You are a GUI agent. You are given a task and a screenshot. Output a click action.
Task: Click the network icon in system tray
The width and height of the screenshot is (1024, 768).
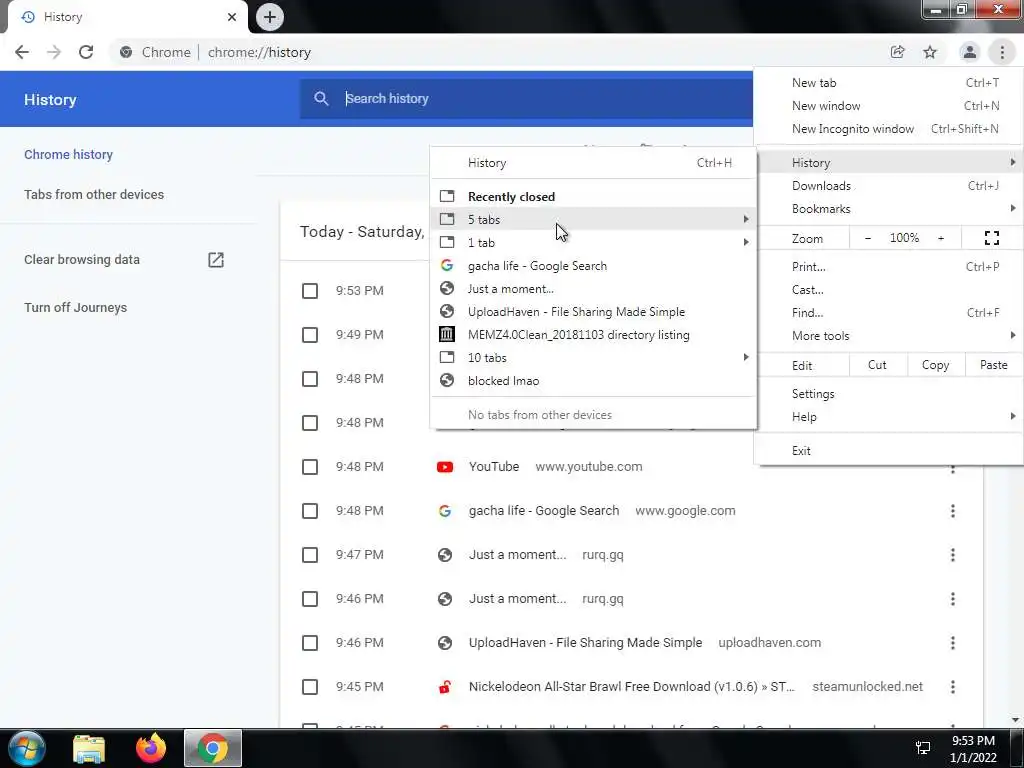923,748
